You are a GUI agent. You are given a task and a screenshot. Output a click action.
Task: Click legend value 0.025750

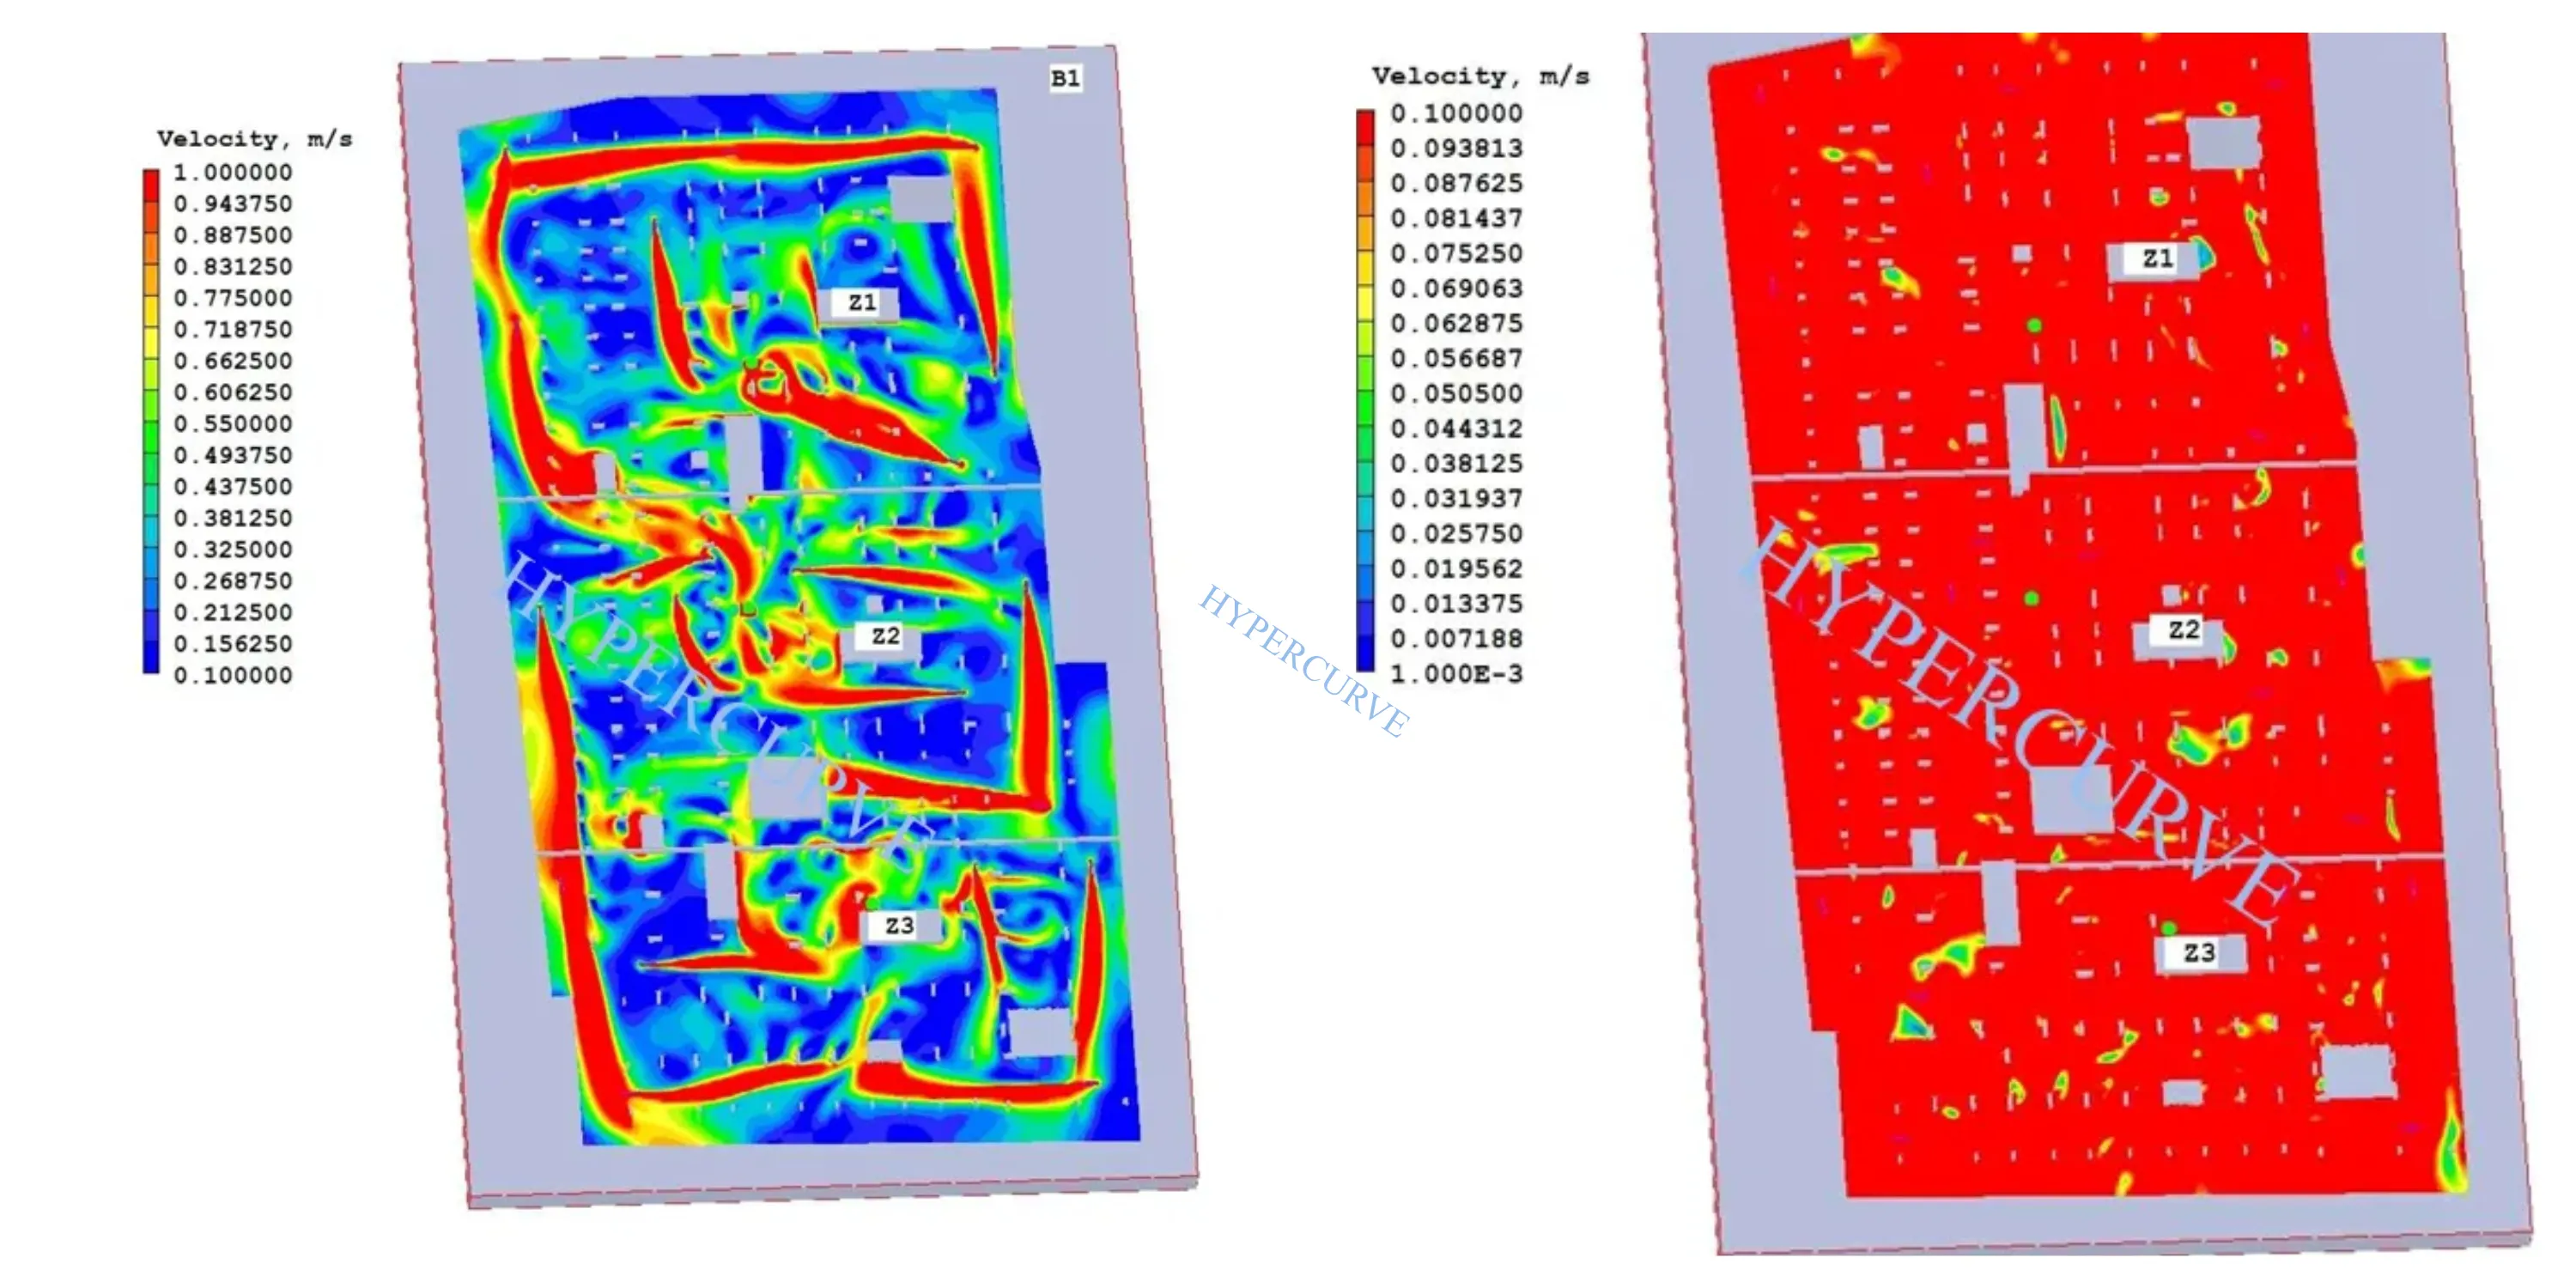click(x=1456, y=534)
